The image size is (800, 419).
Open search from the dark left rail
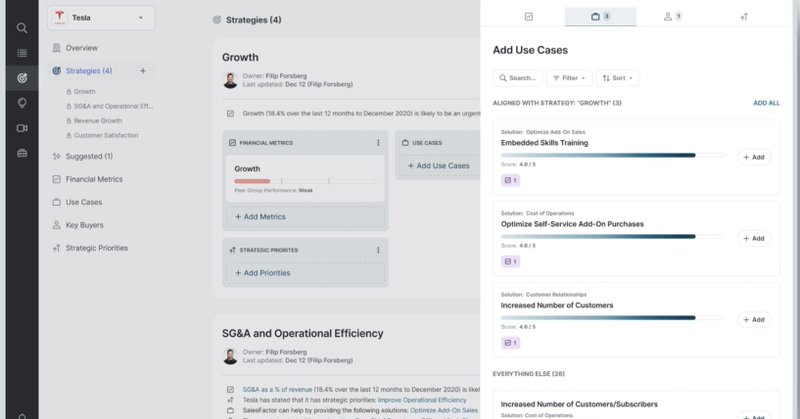point(21,28)
